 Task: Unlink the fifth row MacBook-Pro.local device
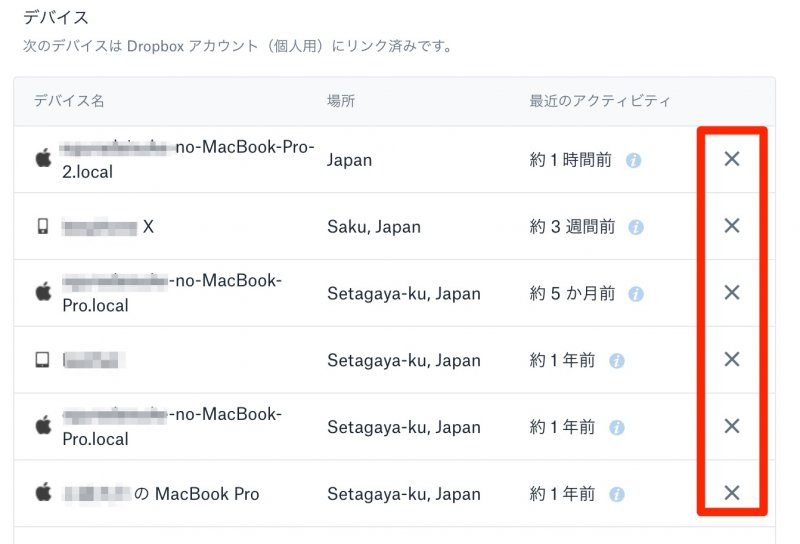pos(732,426)
